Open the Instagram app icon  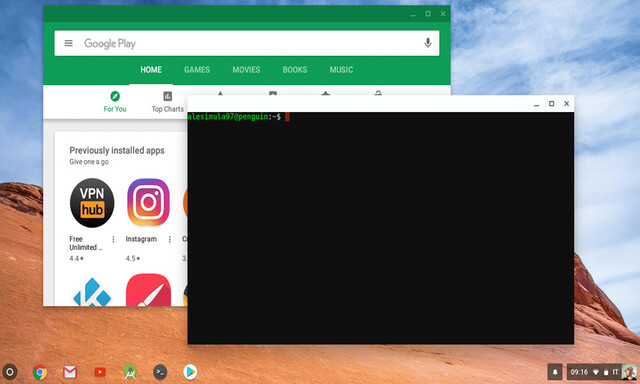click(x=148, y=202)
